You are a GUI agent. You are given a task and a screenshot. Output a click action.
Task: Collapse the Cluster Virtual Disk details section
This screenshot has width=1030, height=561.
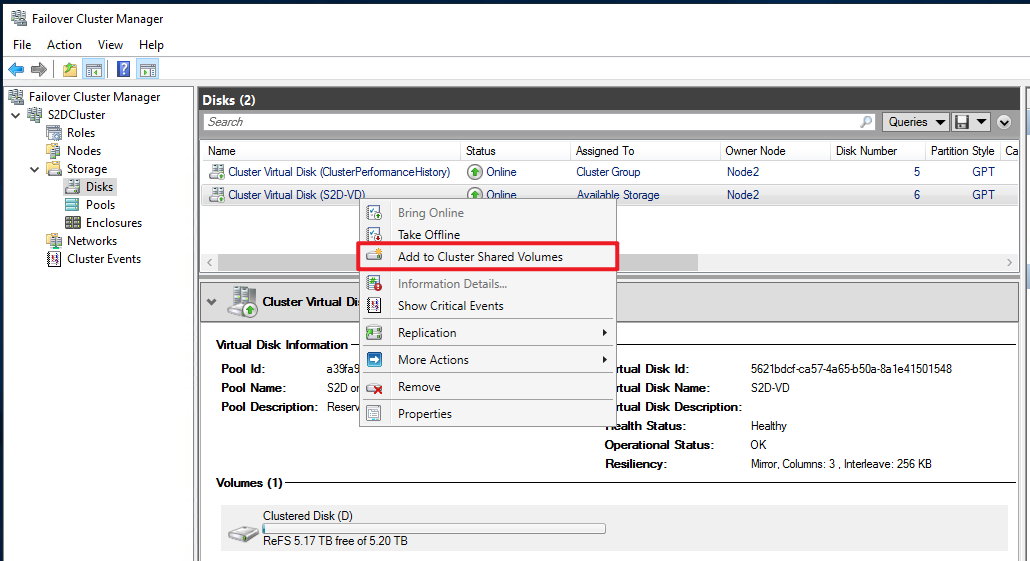(212, 302)
